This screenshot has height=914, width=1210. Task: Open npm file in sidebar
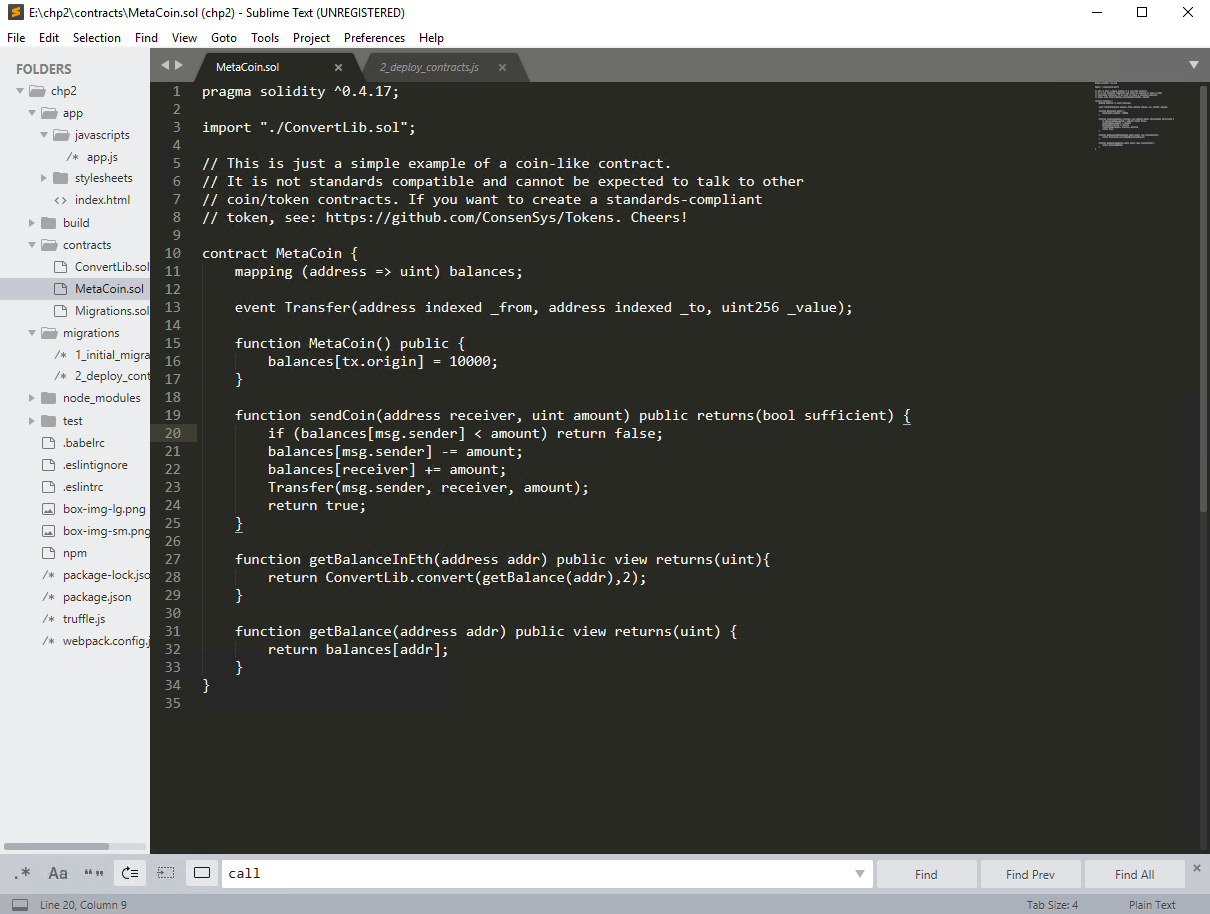pos(75,553)
